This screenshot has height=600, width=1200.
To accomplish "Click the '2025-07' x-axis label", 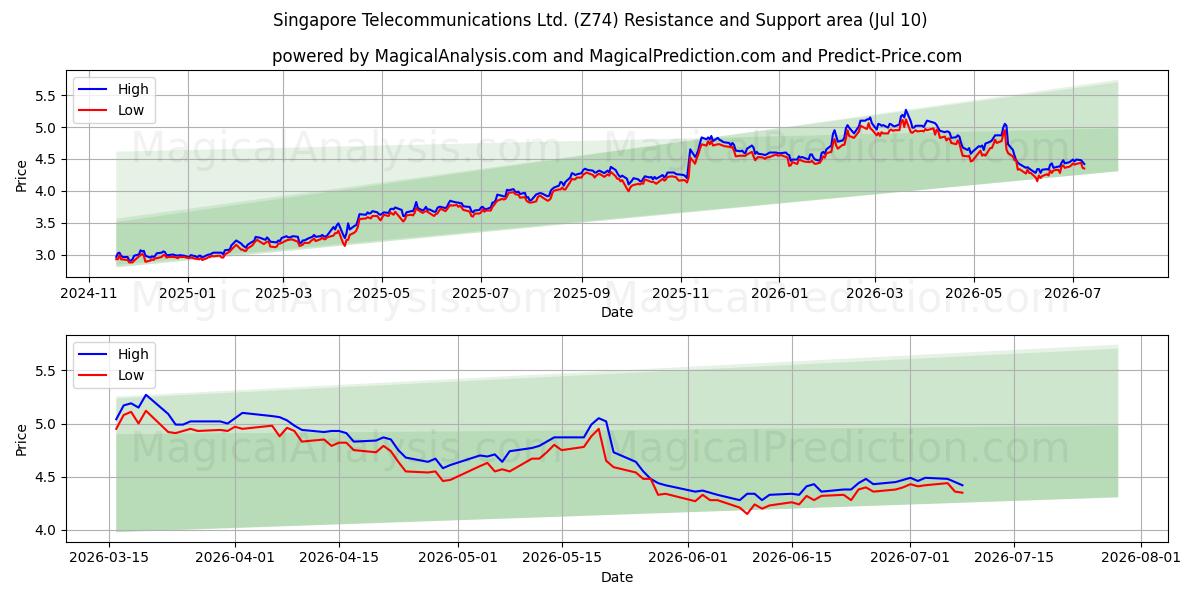I will point(481,293).
